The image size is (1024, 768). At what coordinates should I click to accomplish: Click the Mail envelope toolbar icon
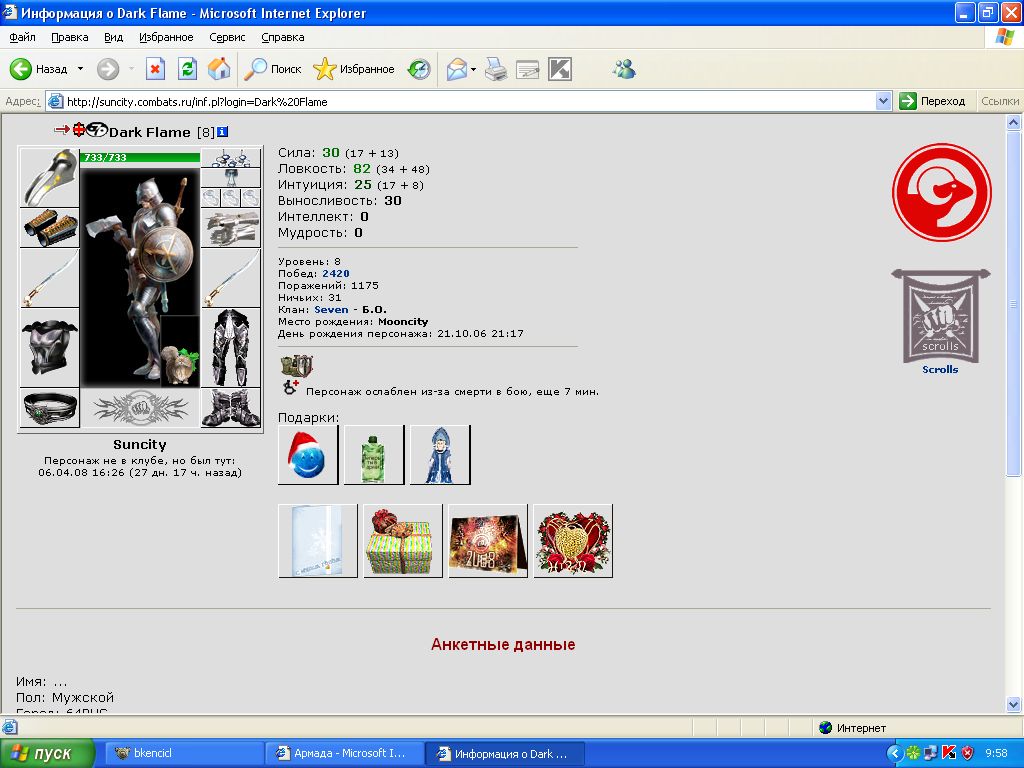456,69
